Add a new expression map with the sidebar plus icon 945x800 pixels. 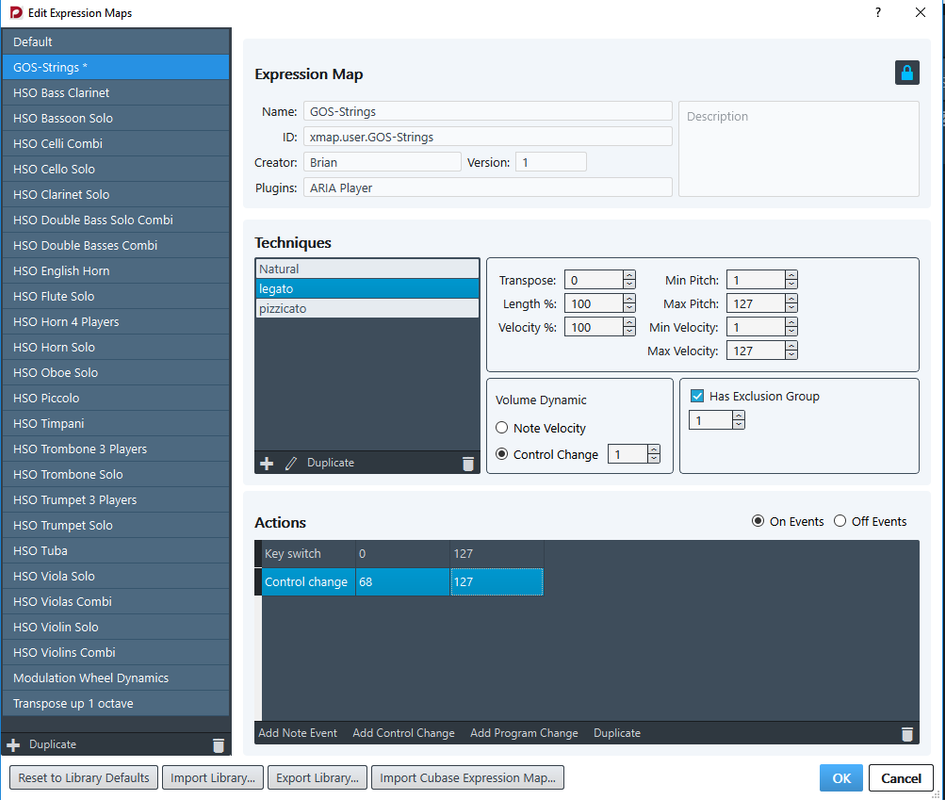coord(13,745)
